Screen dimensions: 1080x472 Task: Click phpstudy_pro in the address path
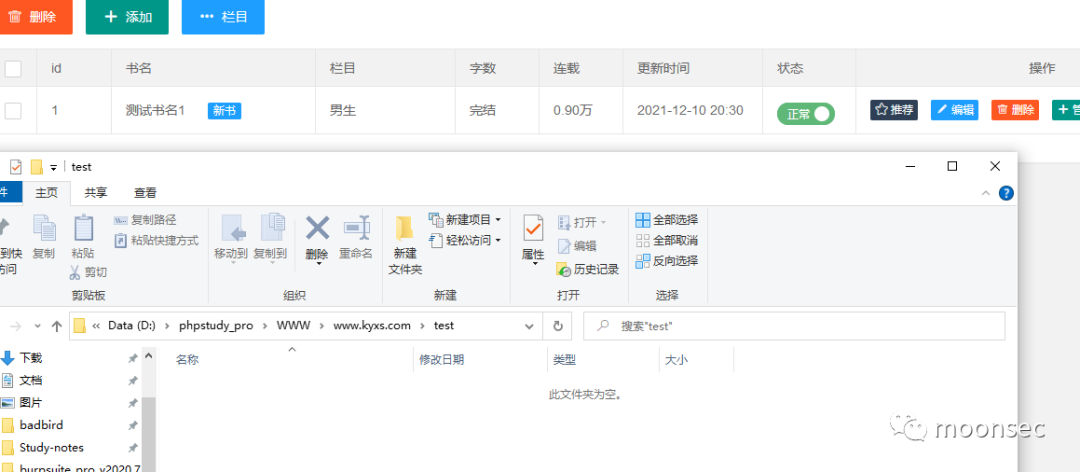(216, 325)
